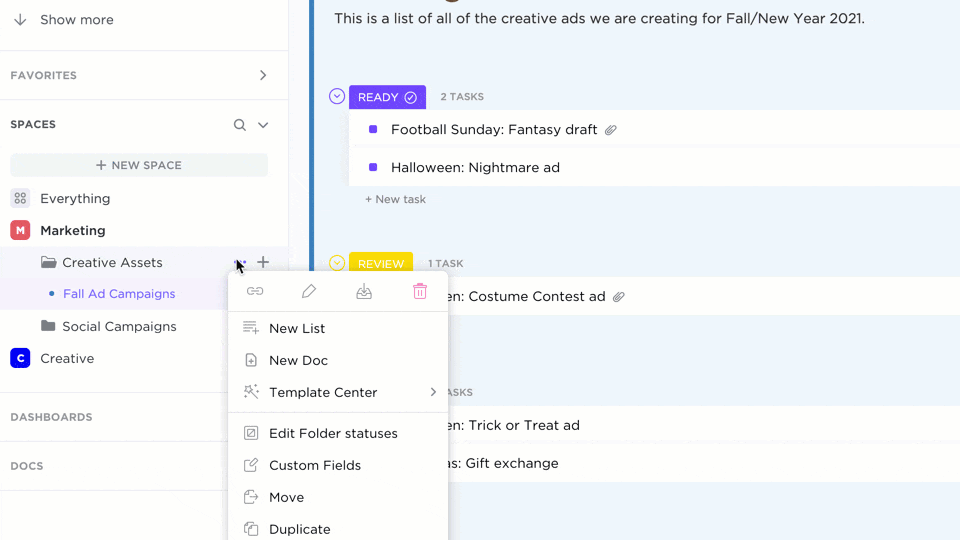
Task: Select Edit Folder statuses menu option
Action: [x=333, y=433]
